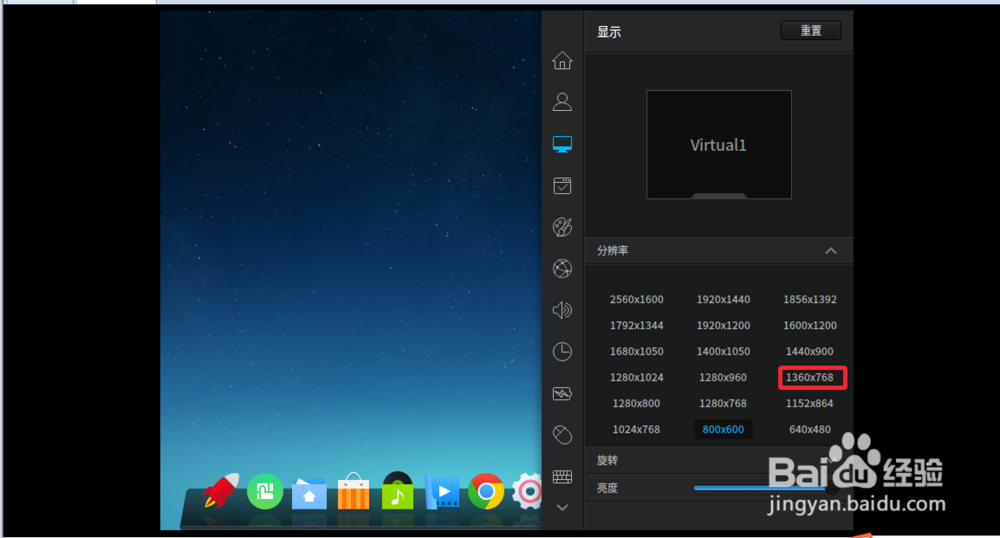This screenshot has height=538, width=1000.
Task: Select the Virtual1 monitor preview
Action: click(x=719, y=145)
